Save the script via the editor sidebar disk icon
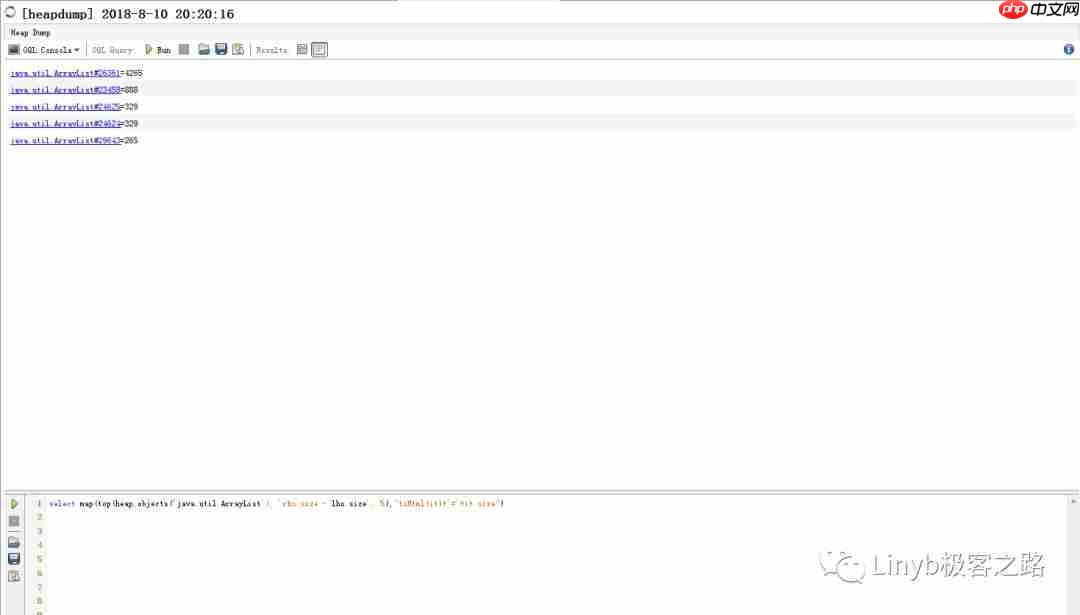1080x615 pixels. pyautogui.click(x=14, y=558)
